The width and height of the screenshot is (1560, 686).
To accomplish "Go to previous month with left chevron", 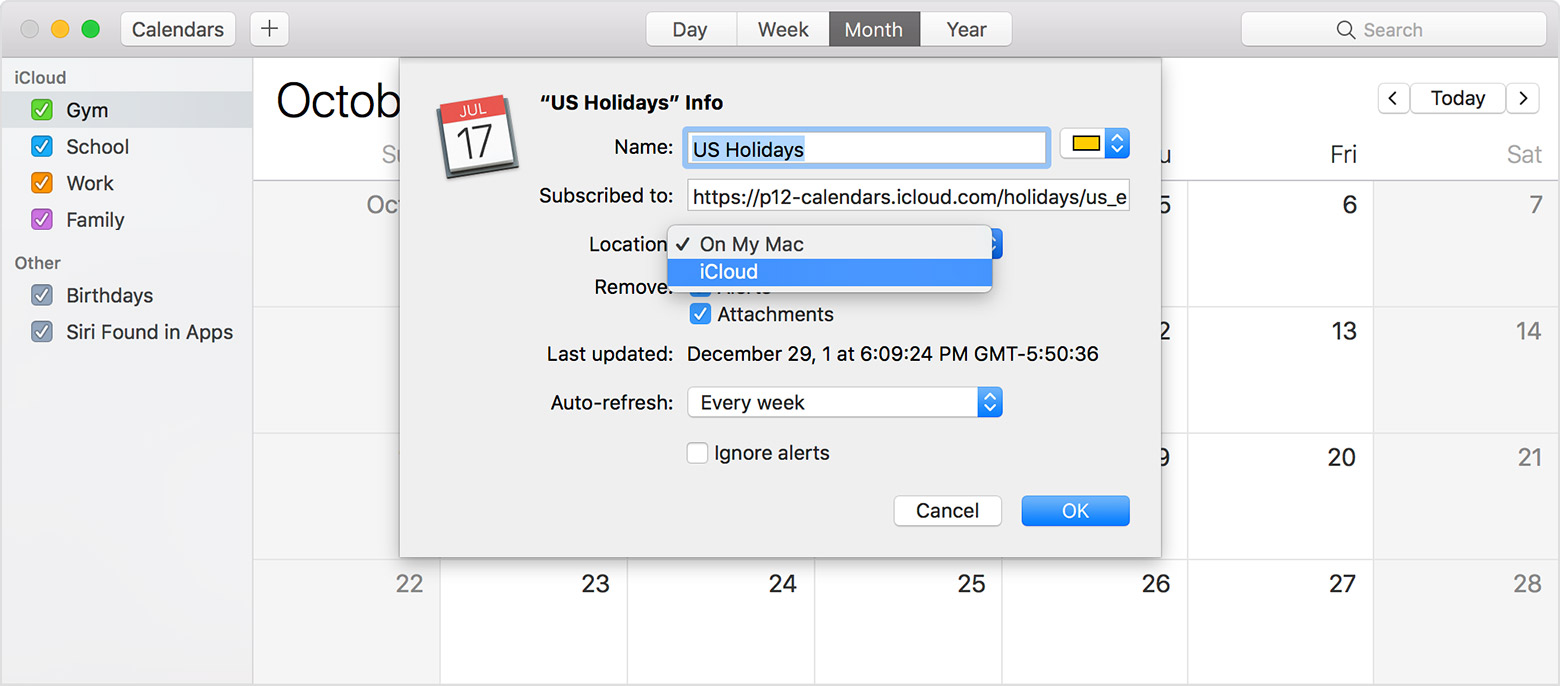I will click(x=1394, y=98).
